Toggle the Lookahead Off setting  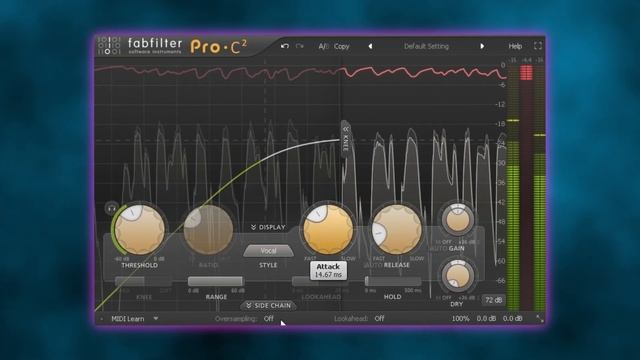point(379,318)
